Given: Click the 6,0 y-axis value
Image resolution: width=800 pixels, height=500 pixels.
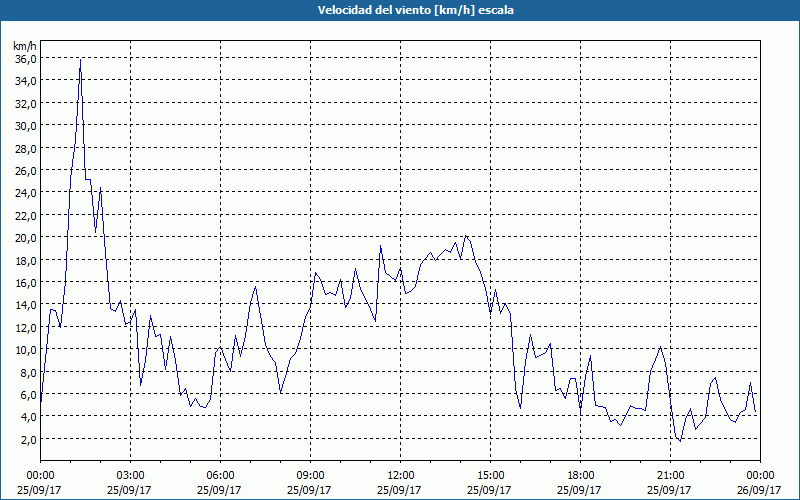Looking at the screenshot, I should (29, 394).
